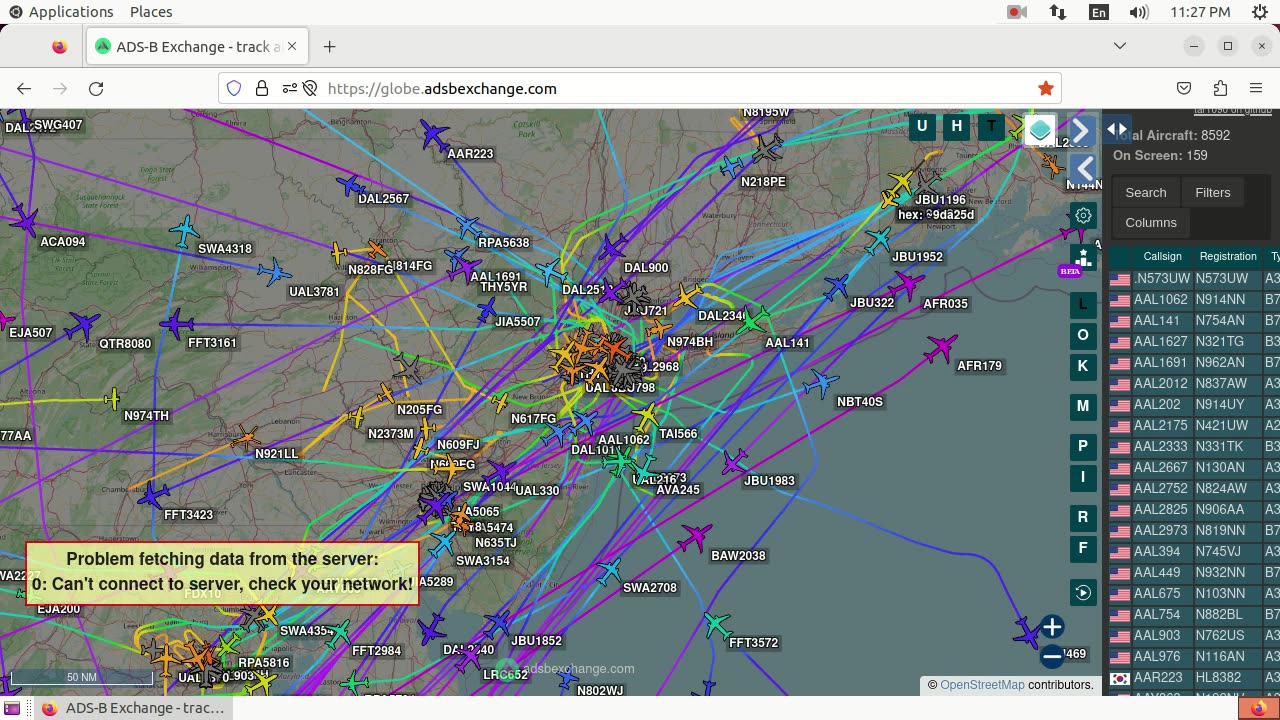Zoom out with the minus button
Screen dimensions: 1280x720
tap(1051, 656)
